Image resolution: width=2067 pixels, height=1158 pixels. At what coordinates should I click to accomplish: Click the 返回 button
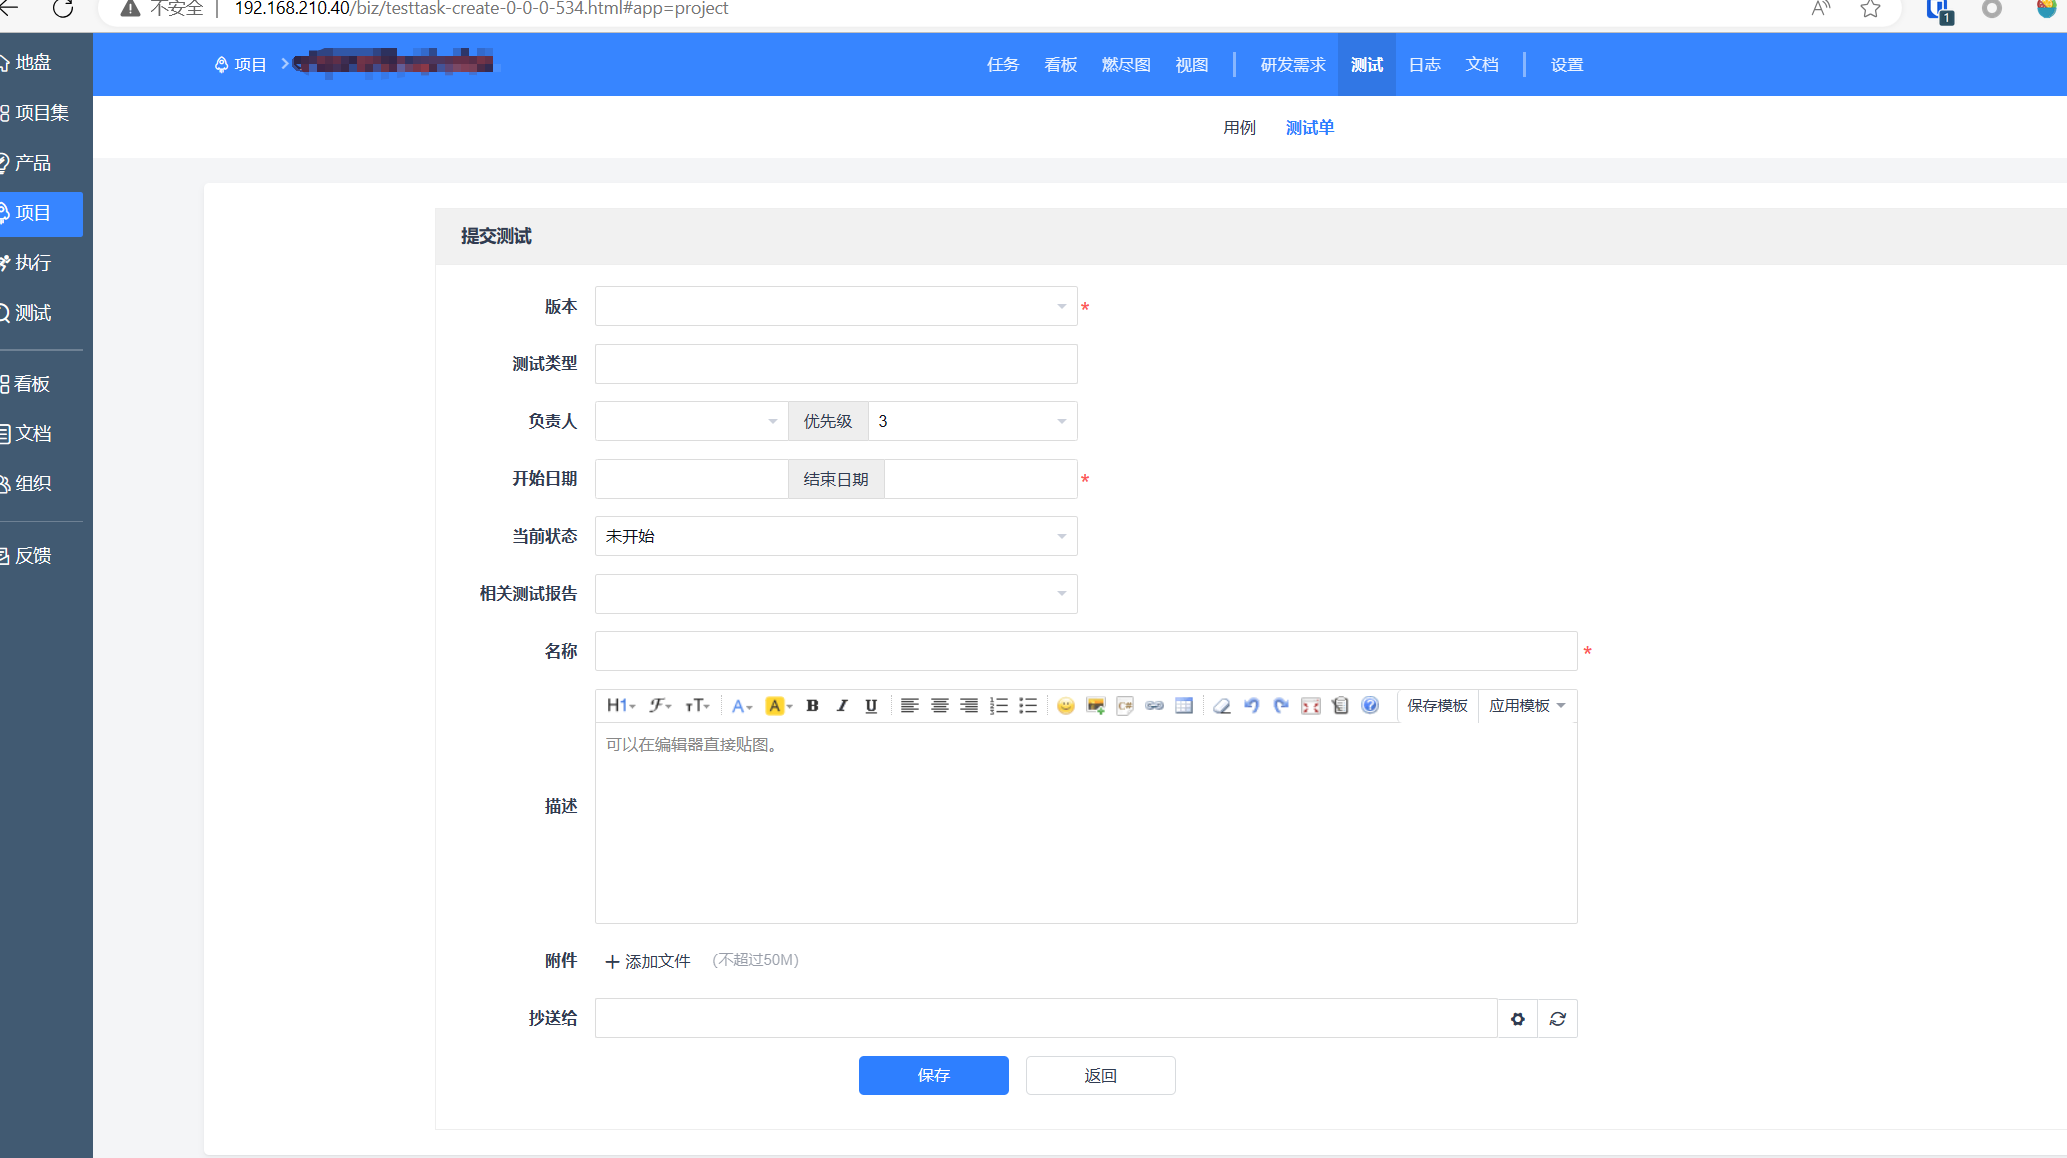click(1100, 1076)
